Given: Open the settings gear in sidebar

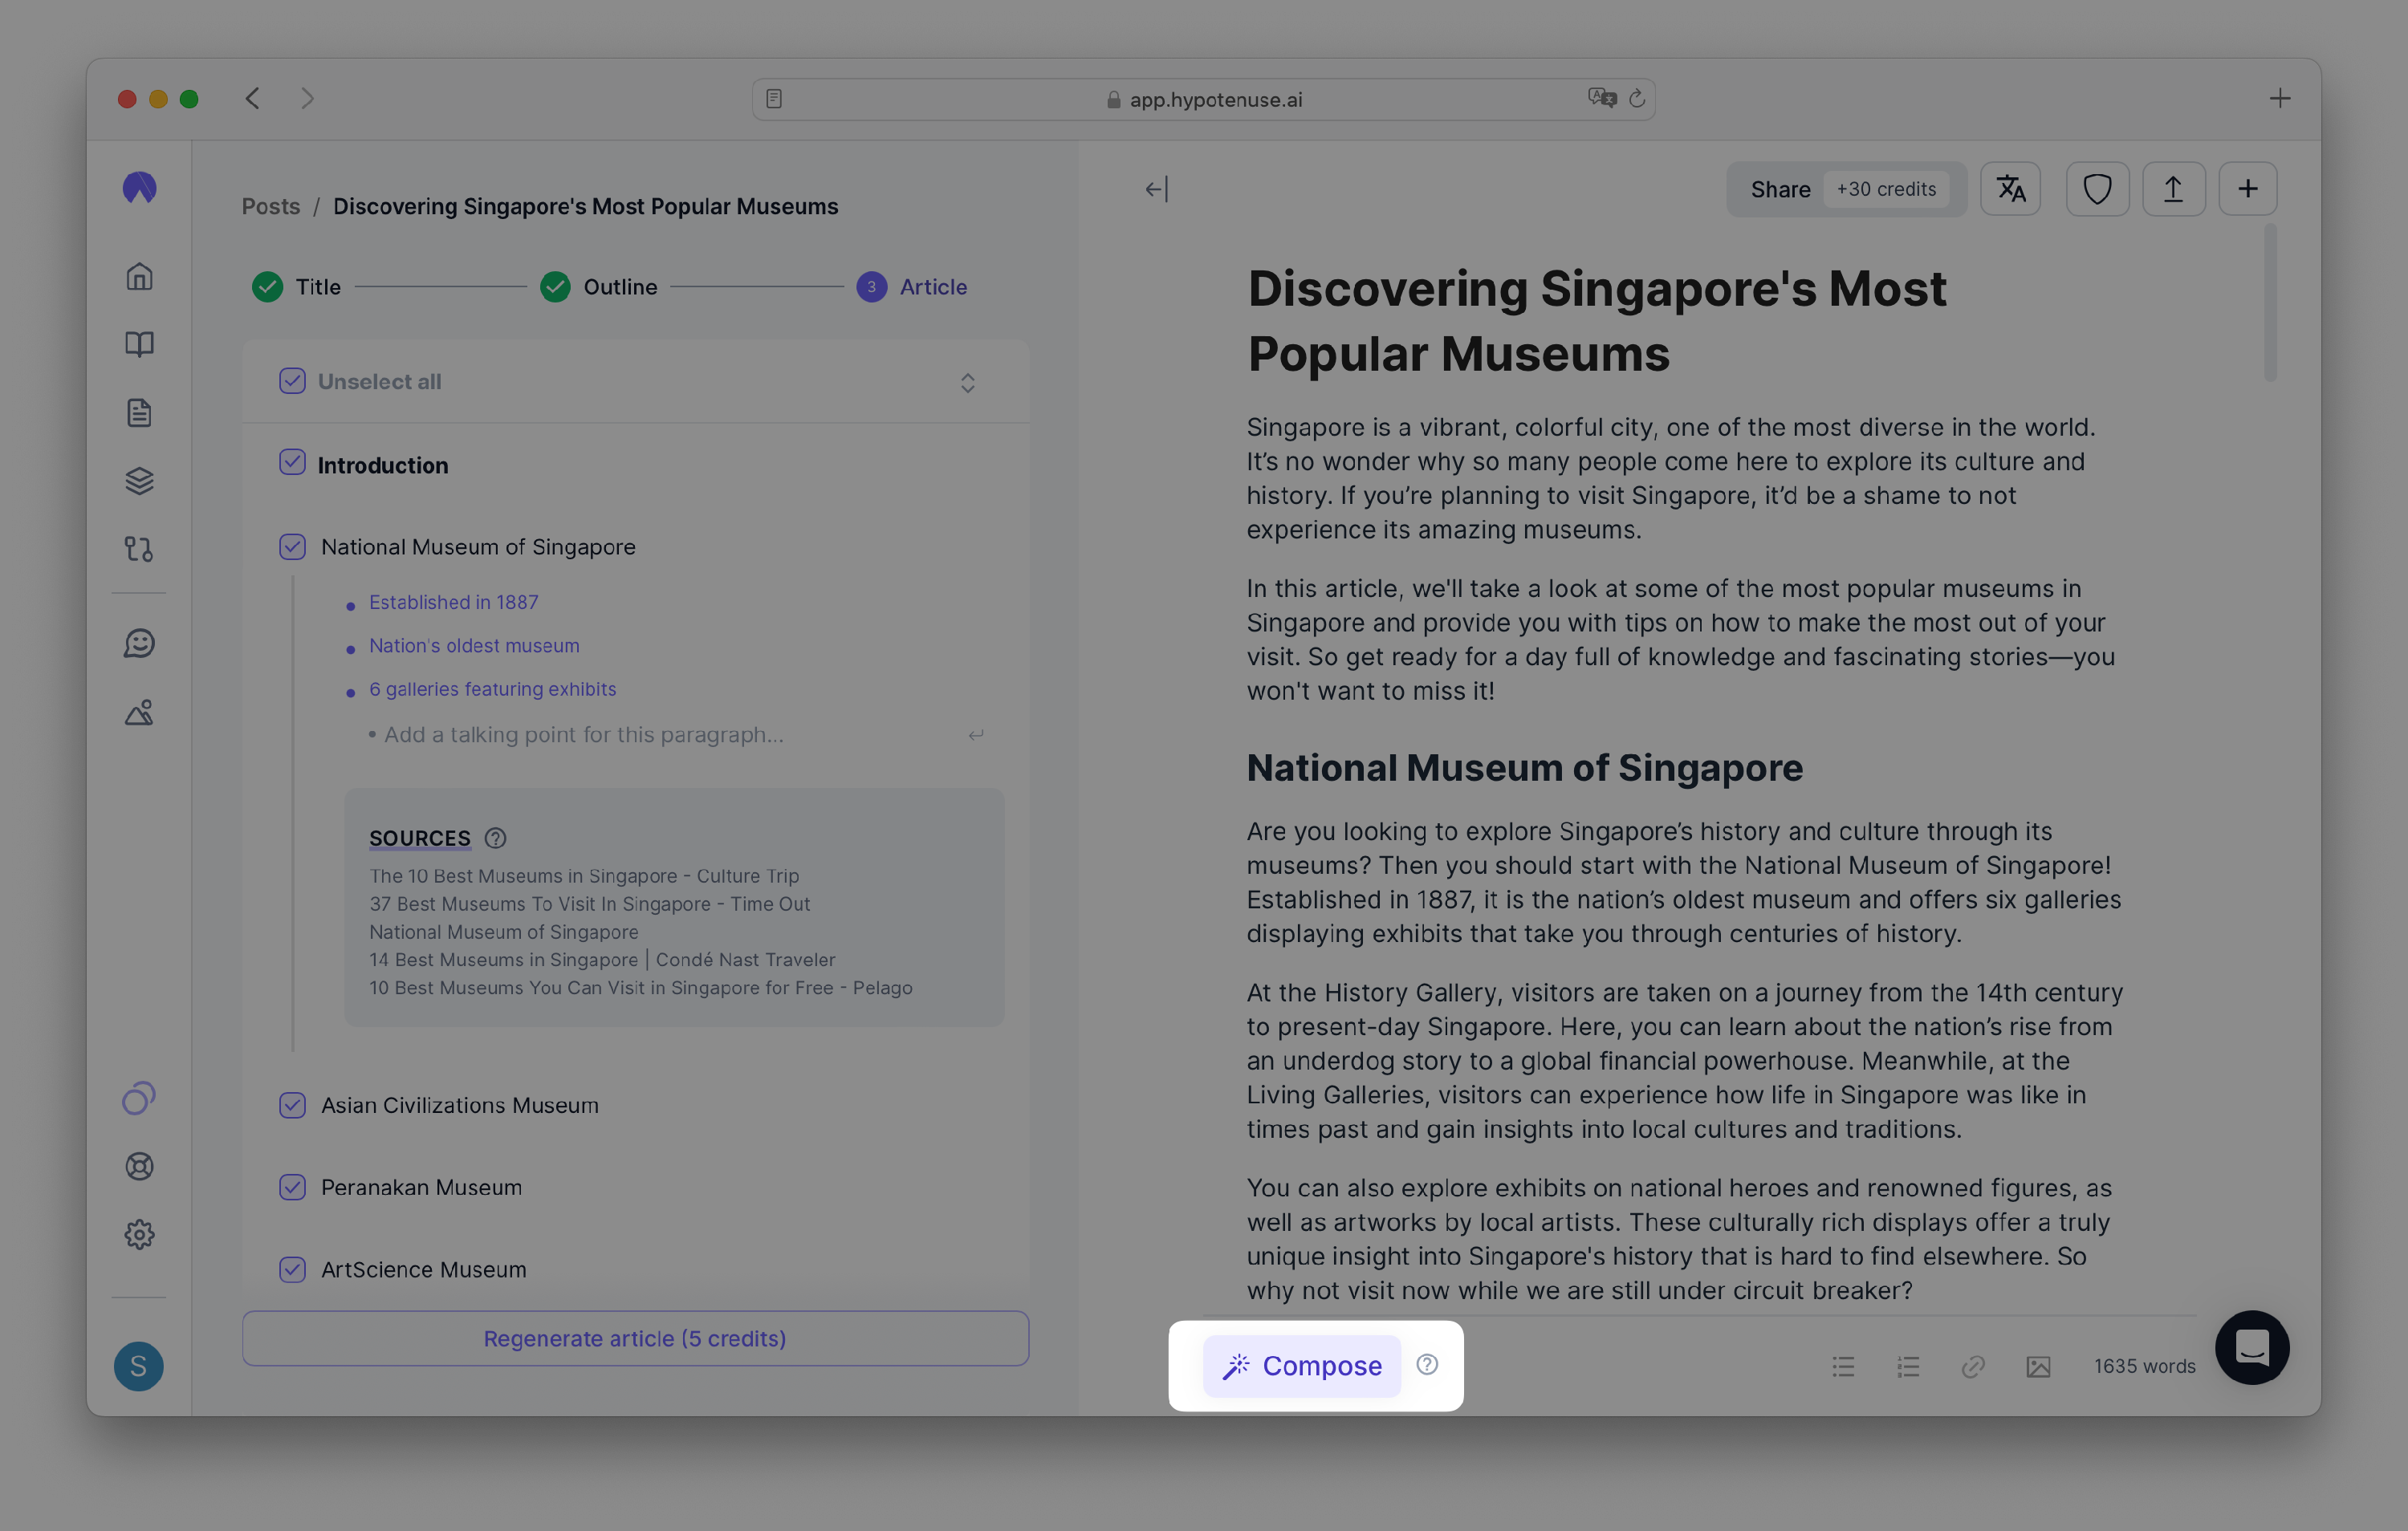Looking at the screenshot, I should coord(139,1234).
